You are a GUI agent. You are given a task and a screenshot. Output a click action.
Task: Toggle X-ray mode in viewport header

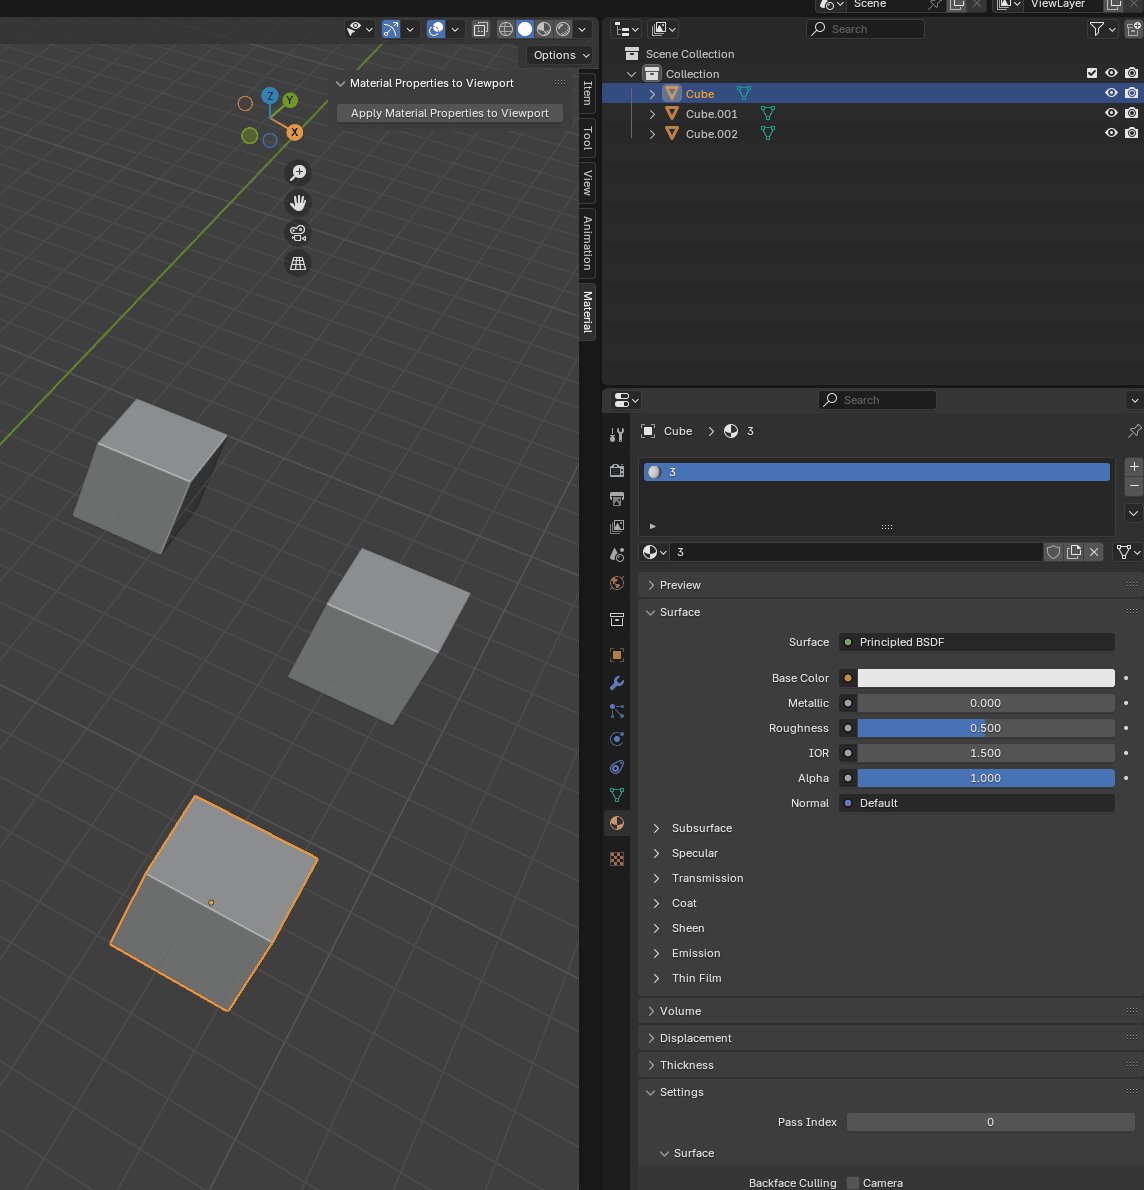pos(480,30)
